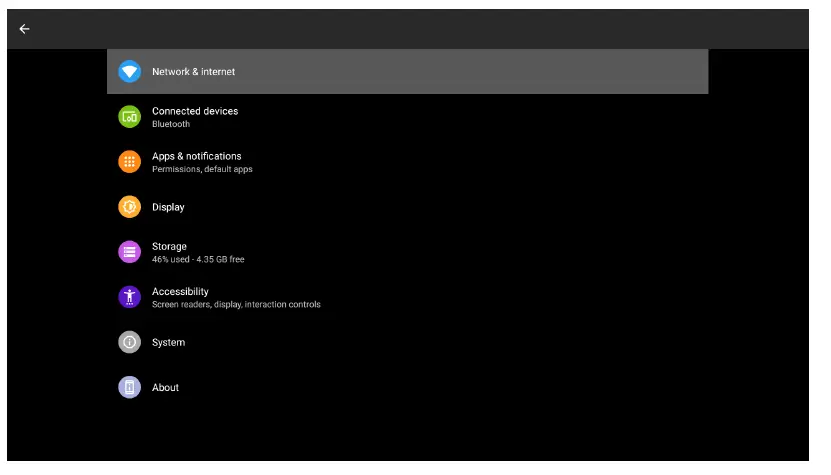The width and height of the screenshot is (831, 475).
Task: Click the "46% used - 4.35 GB free" text
Action: (x=198, y=259)
